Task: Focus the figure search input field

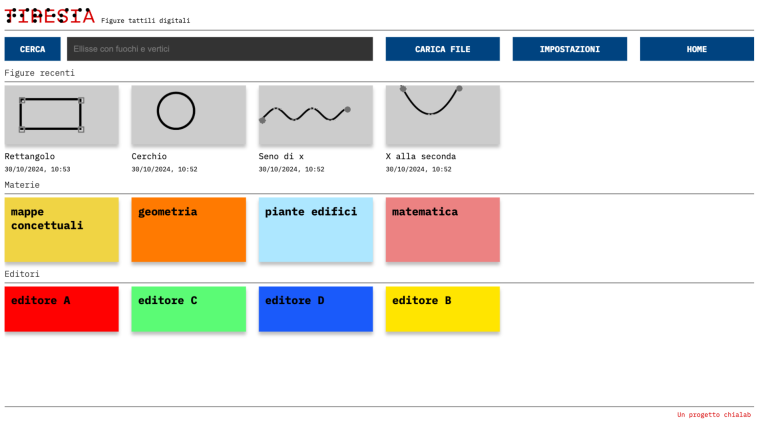Action: [x=219, y=49]
